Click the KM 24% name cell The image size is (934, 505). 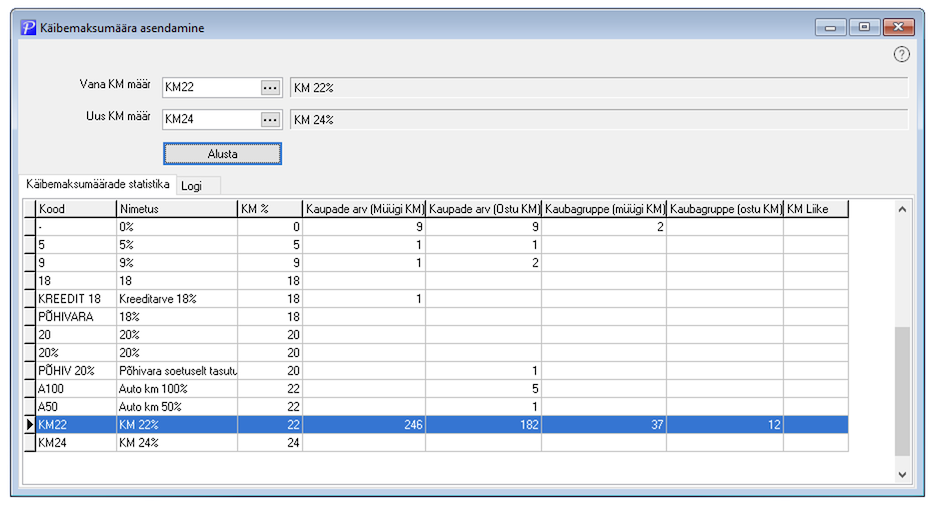tap(177, 442)
